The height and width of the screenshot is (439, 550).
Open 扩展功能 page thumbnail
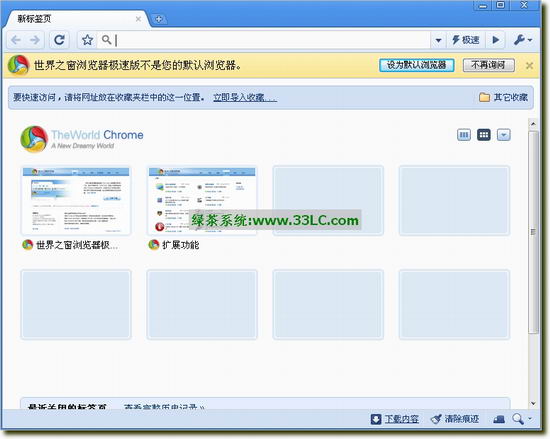point(202,200)
